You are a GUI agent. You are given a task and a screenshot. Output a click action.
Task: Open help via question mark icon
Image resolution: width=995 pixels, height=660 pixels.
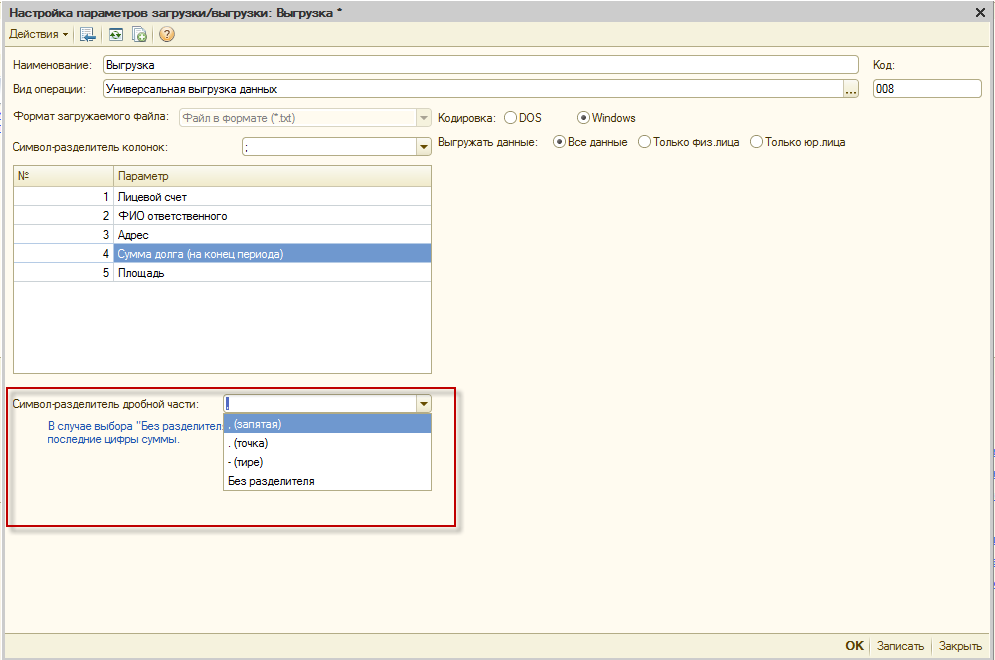pos(166,34)
